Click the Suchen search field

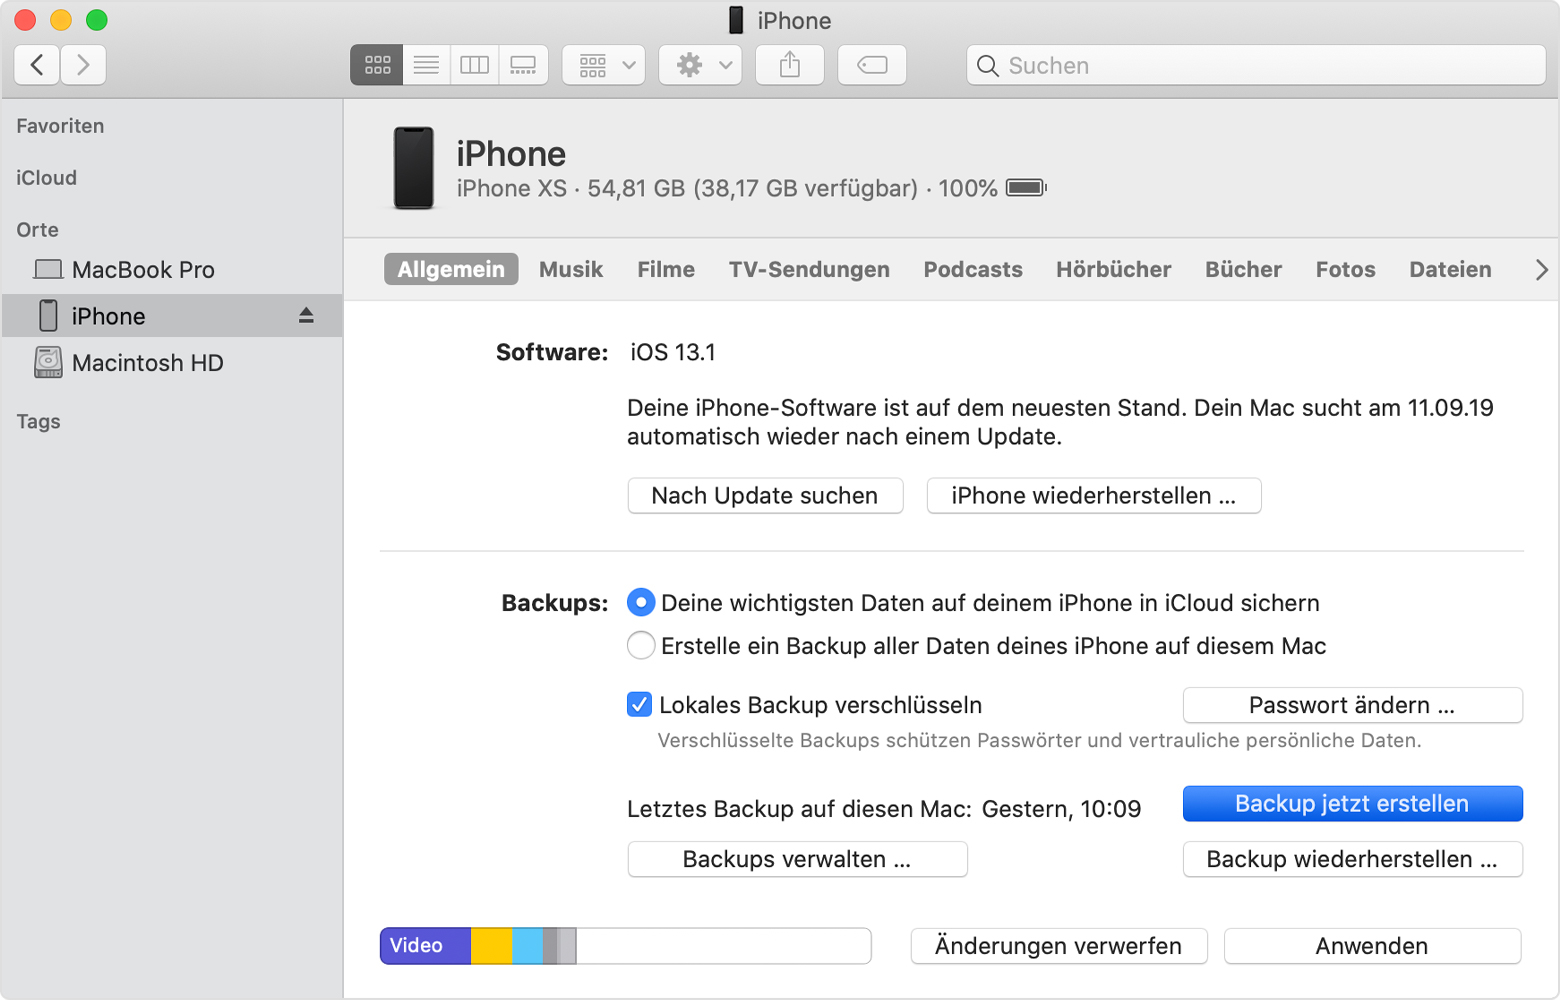point(1256,65)
